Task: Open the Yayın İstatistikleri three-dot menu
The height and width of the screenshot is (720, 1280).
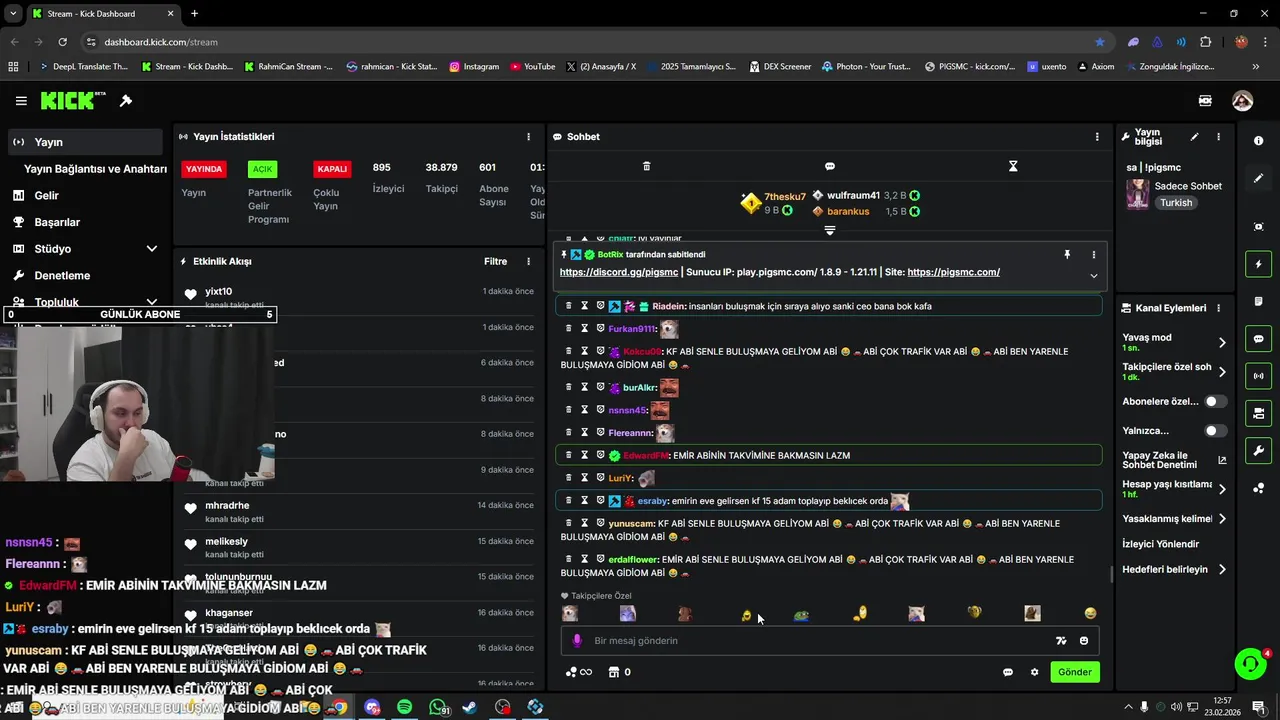Action: click(x=528, y=137)
